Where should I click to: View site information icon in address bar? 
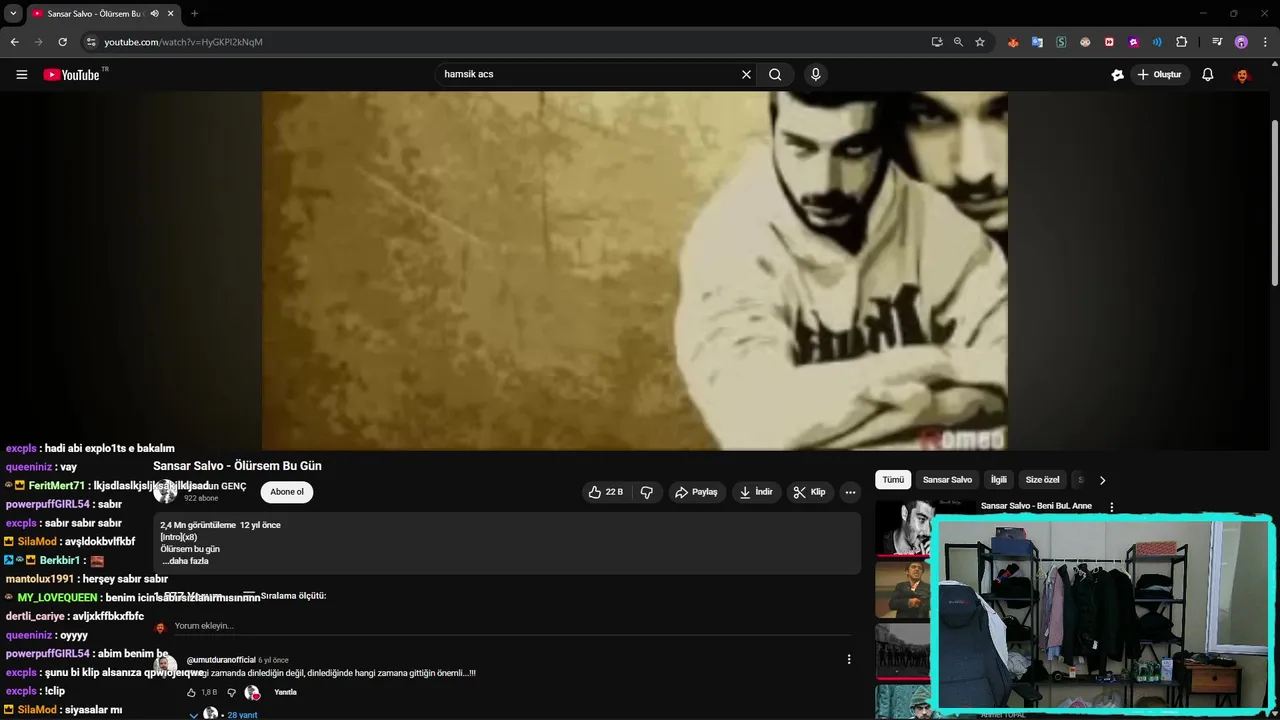pos(91,42)
